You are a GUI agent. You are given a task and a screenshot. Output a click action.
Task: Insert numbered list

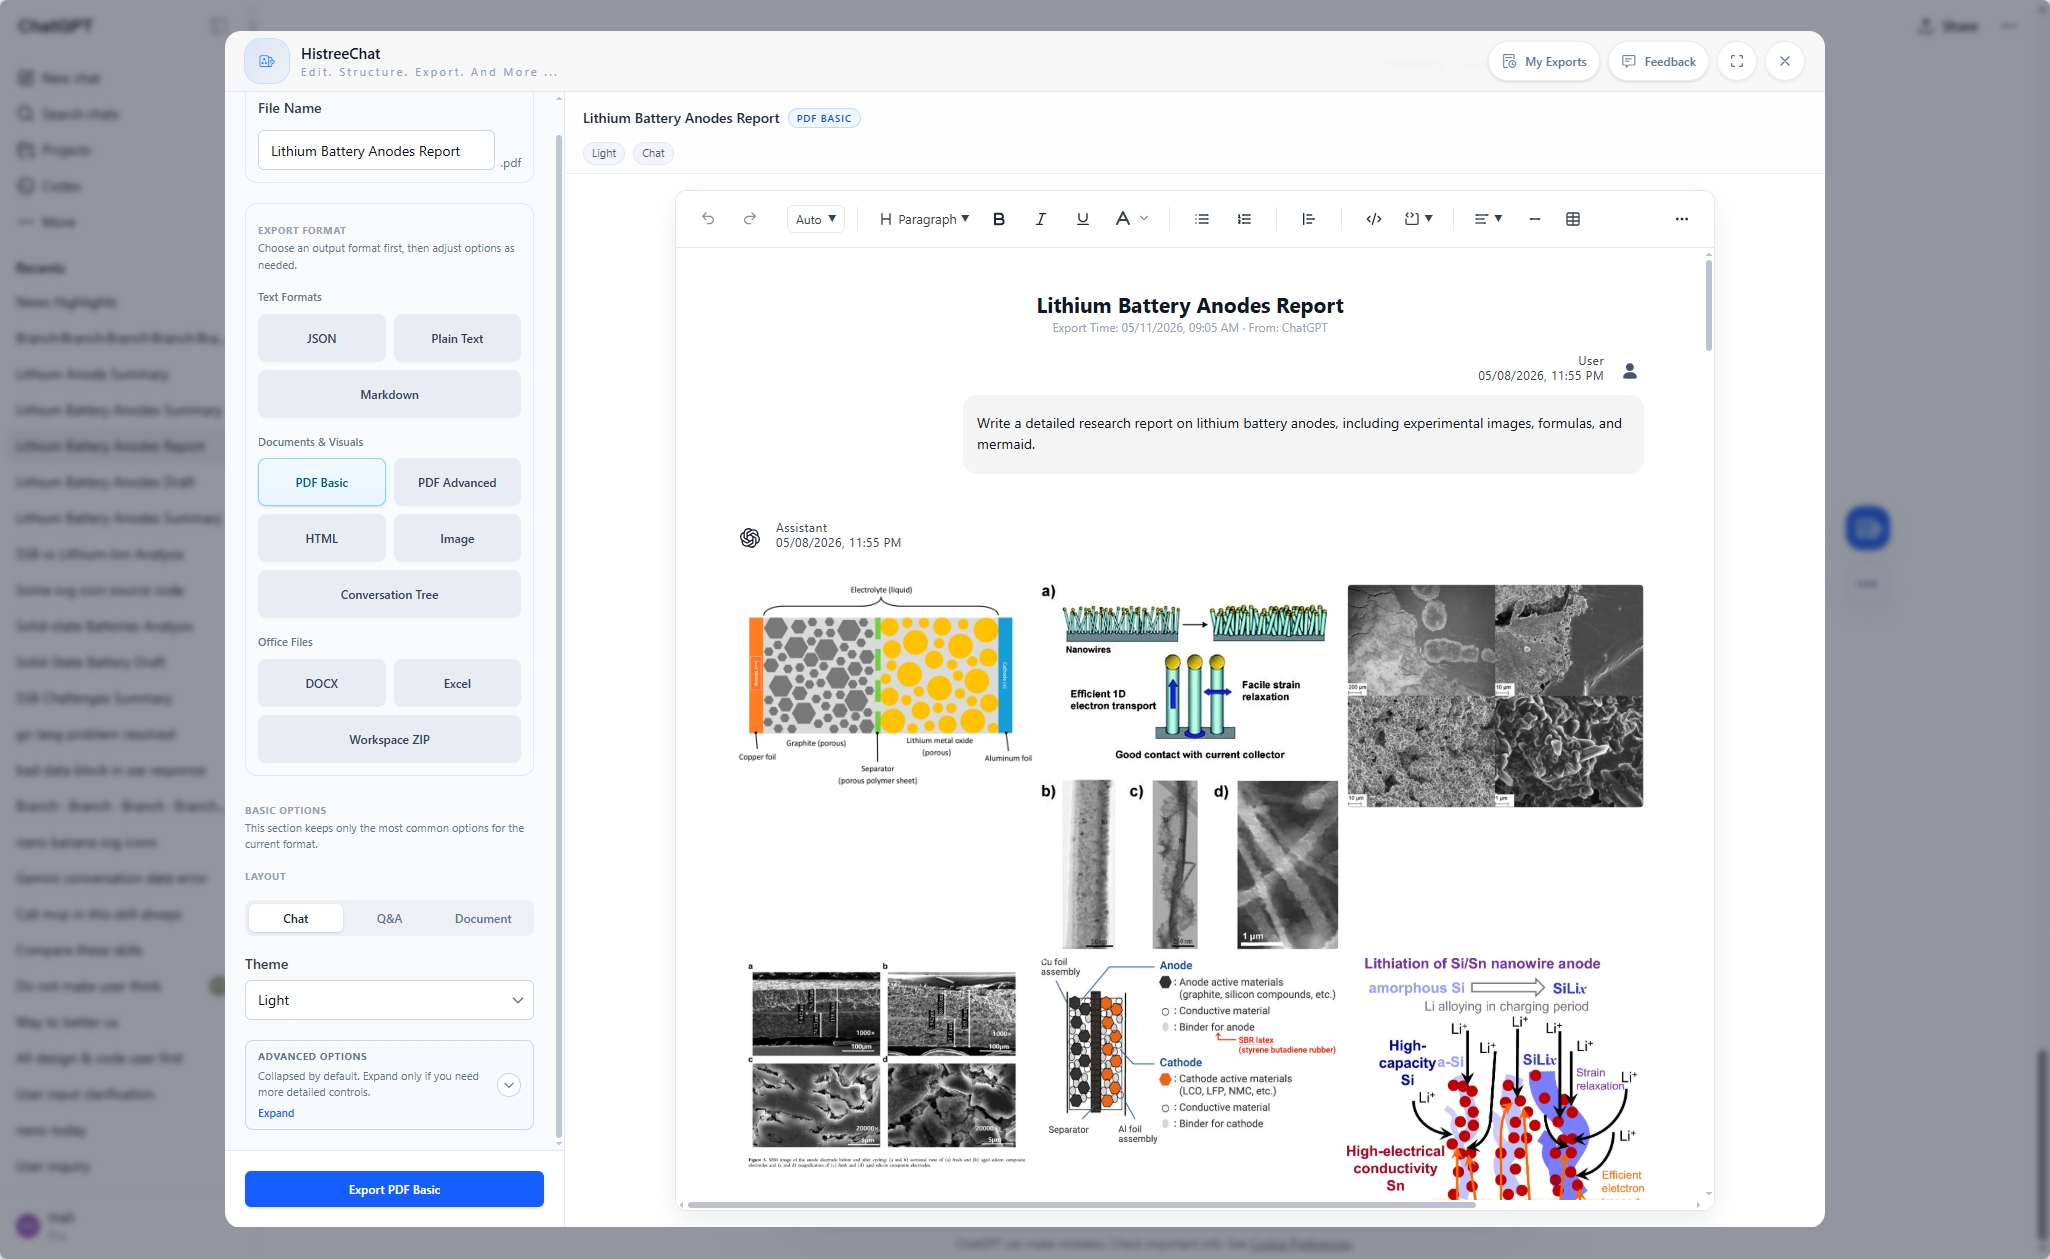click(1244, 219)
